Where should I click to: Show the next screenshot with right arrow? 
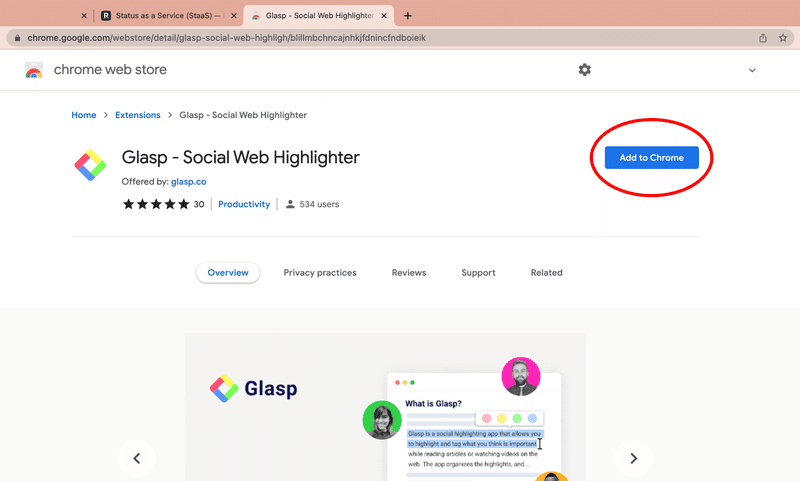point(634,458)
